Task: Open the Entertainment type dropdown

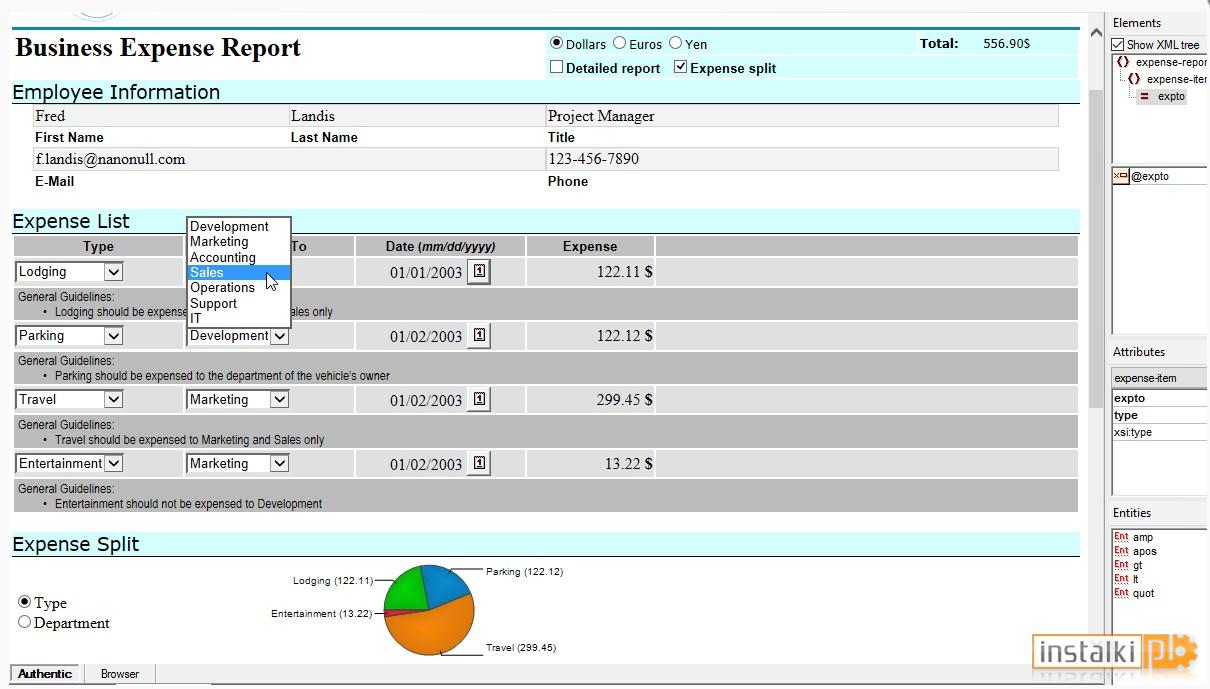Action: pos(113,463)
